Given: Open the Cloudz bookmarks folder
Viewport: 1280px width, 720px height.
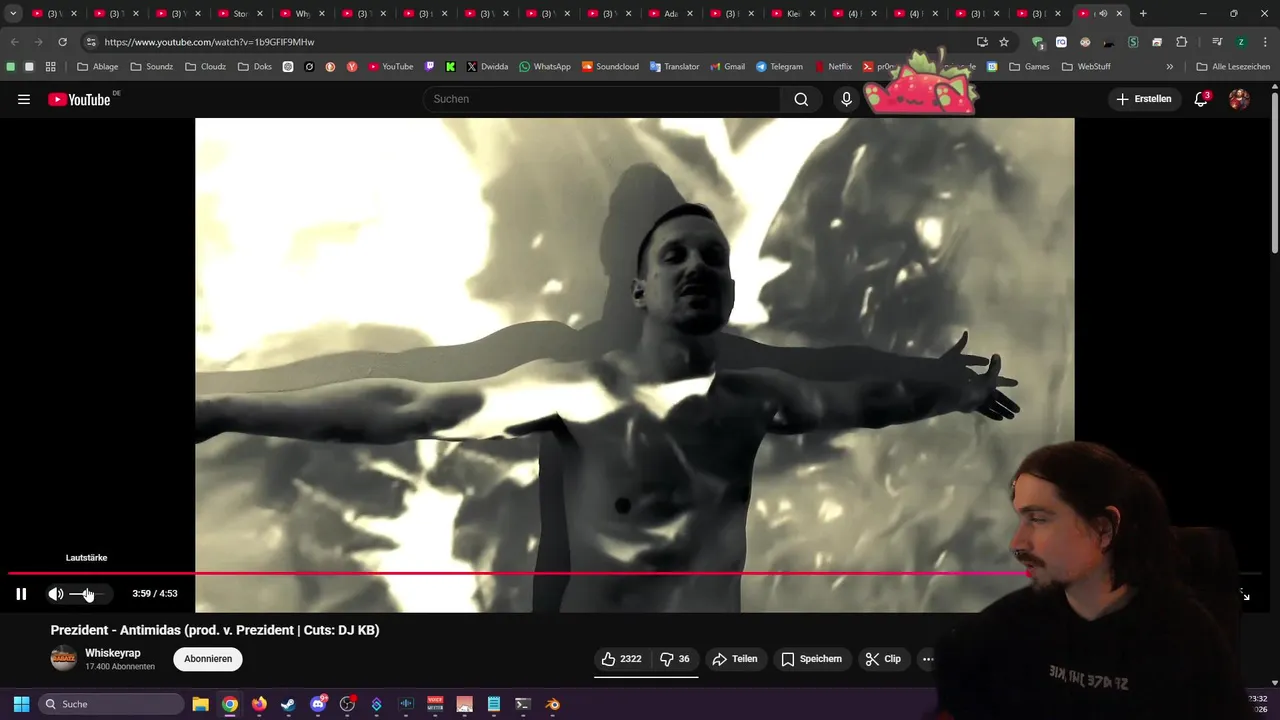Looking at the screenshot, I should click(x=206, y=67).
